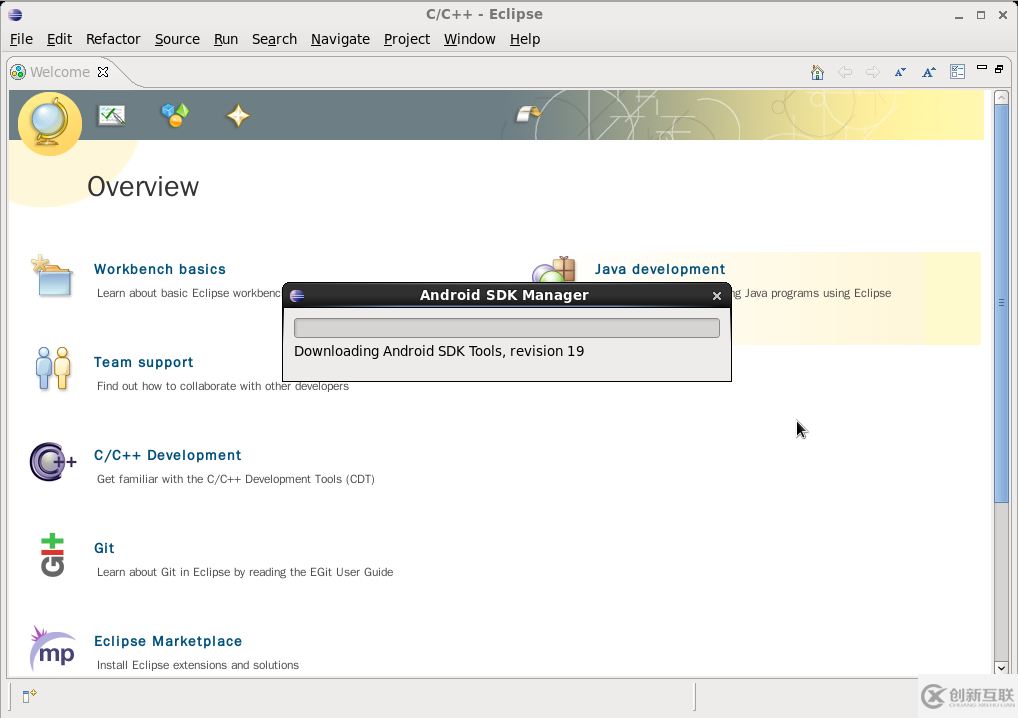Click the scrollbar up arrow
The image size is (1018, 718).
tap(1001, 97)
